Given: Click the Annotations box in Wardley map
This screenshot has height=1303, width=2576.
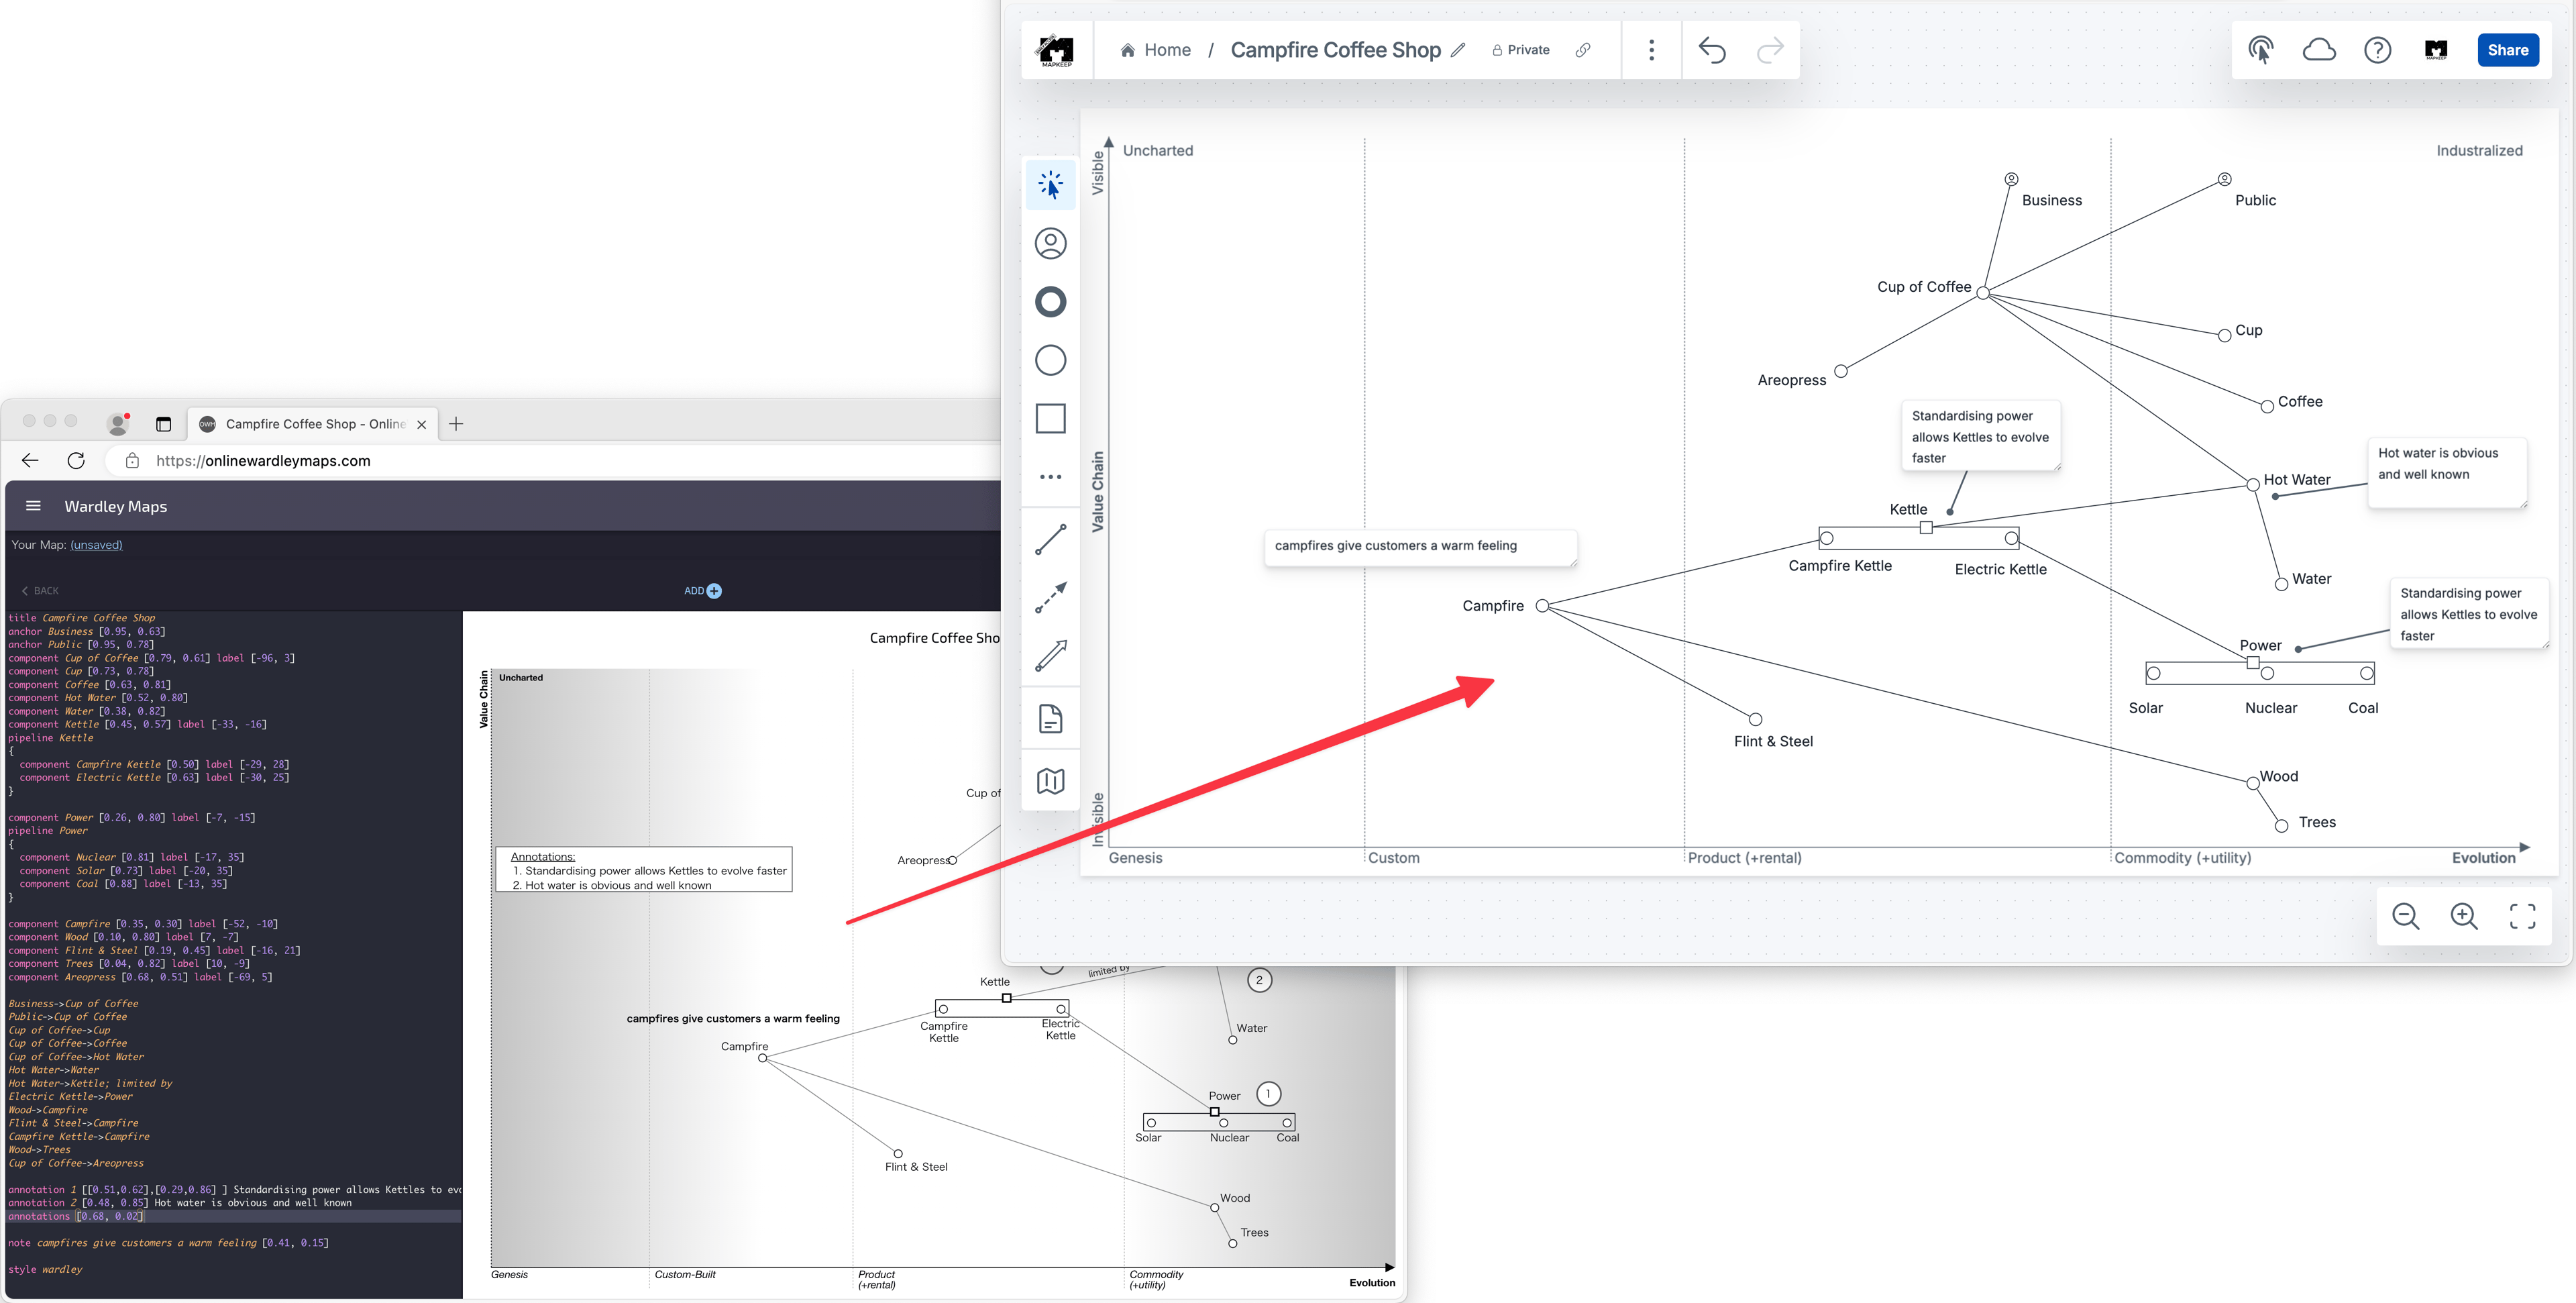Looking at the screenshot, I should coord(644,870).
